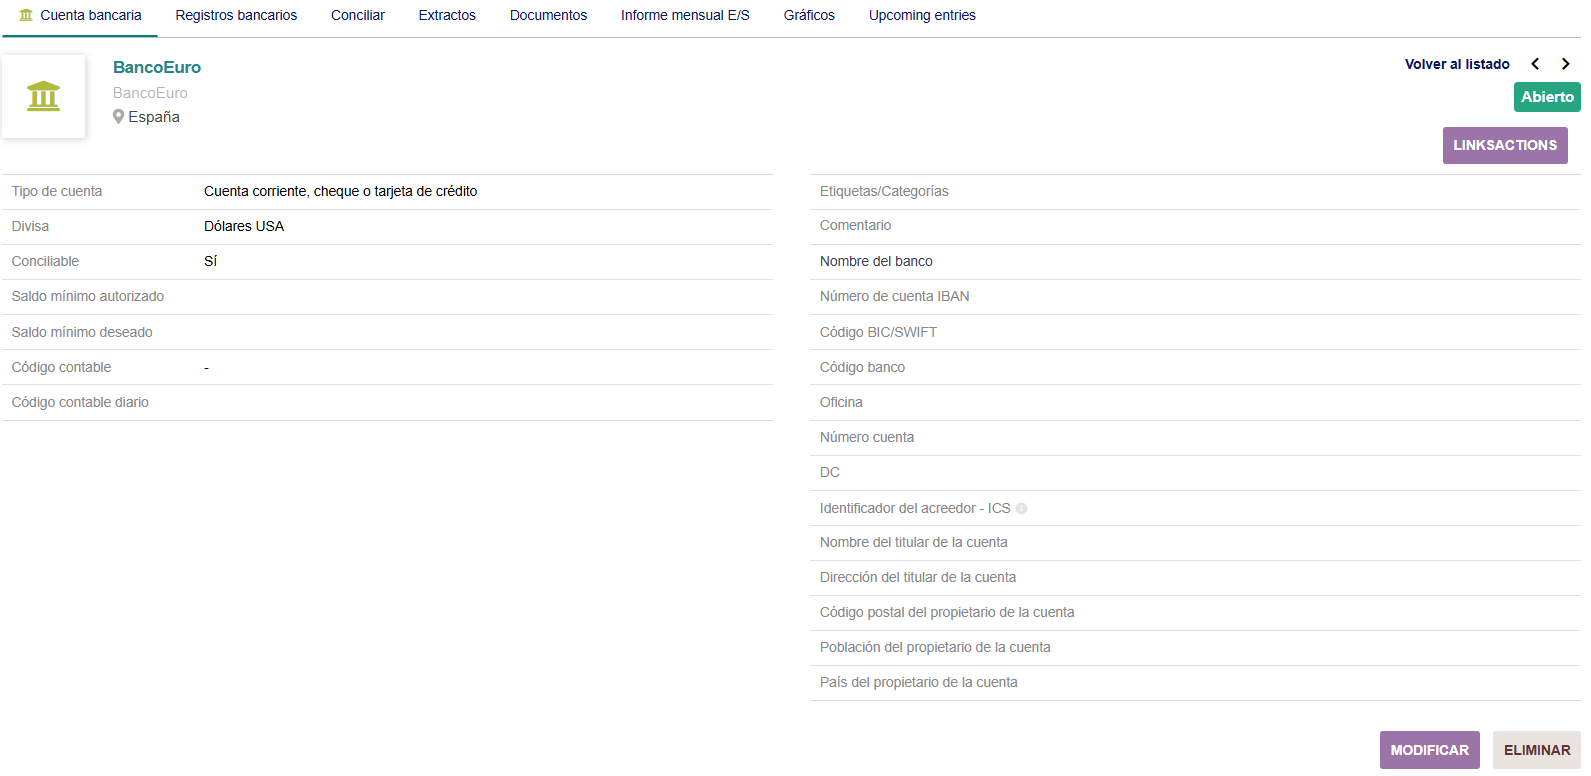Viewport: 1591px width, 776px height.
Task: Open the Extractos tab
Action: pyautogui.click(x=447, y=15)
